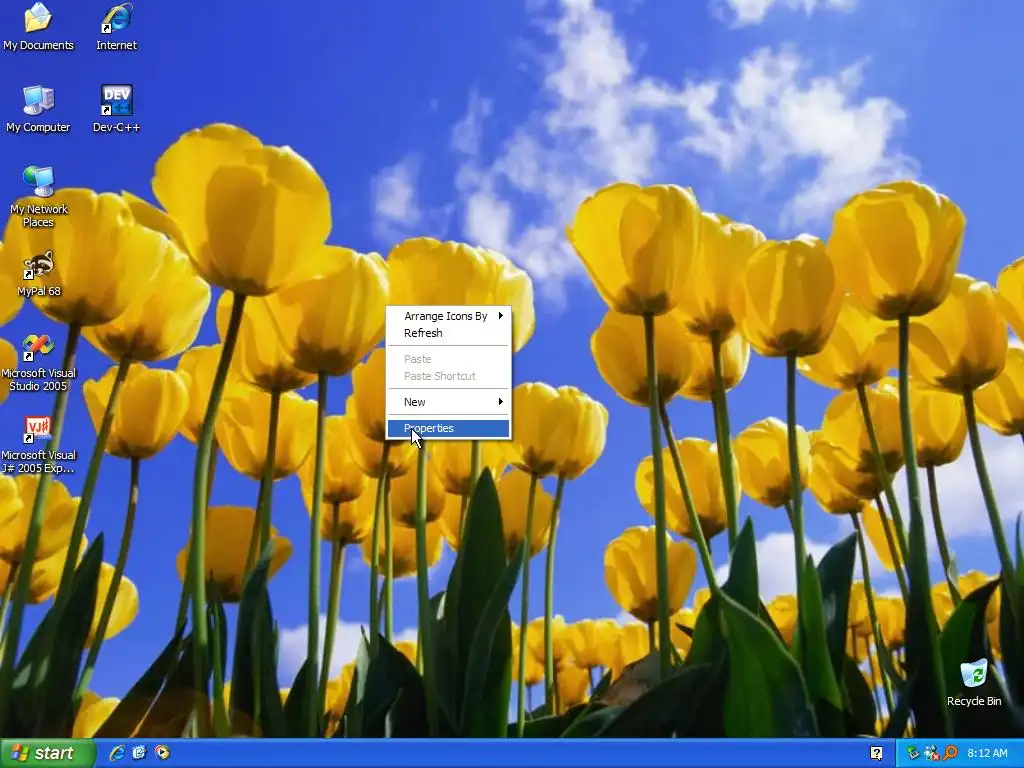1024x768 pixels.
Task: Select the My Network Places icon
Action: (39, 197)
